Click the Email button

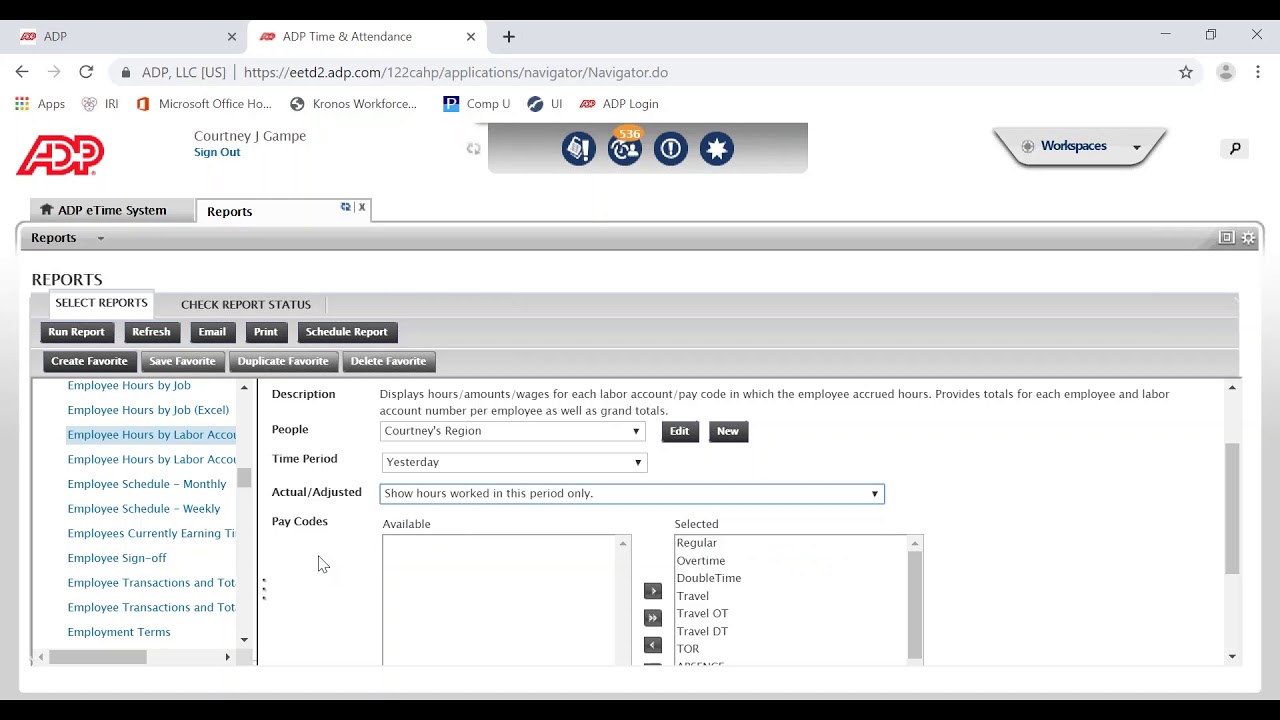[x=212, y=332]
